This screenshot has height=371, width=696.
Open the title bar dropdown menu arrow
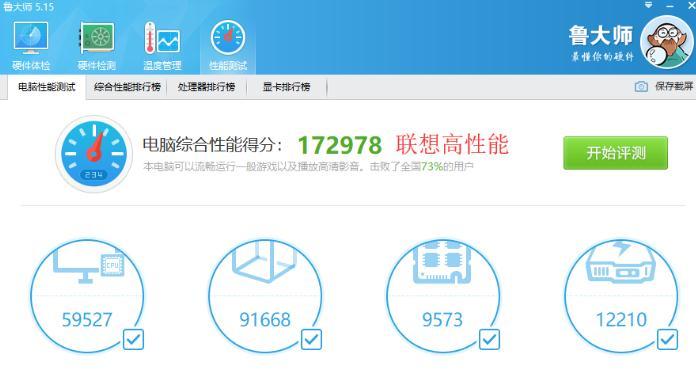(649, 6)
